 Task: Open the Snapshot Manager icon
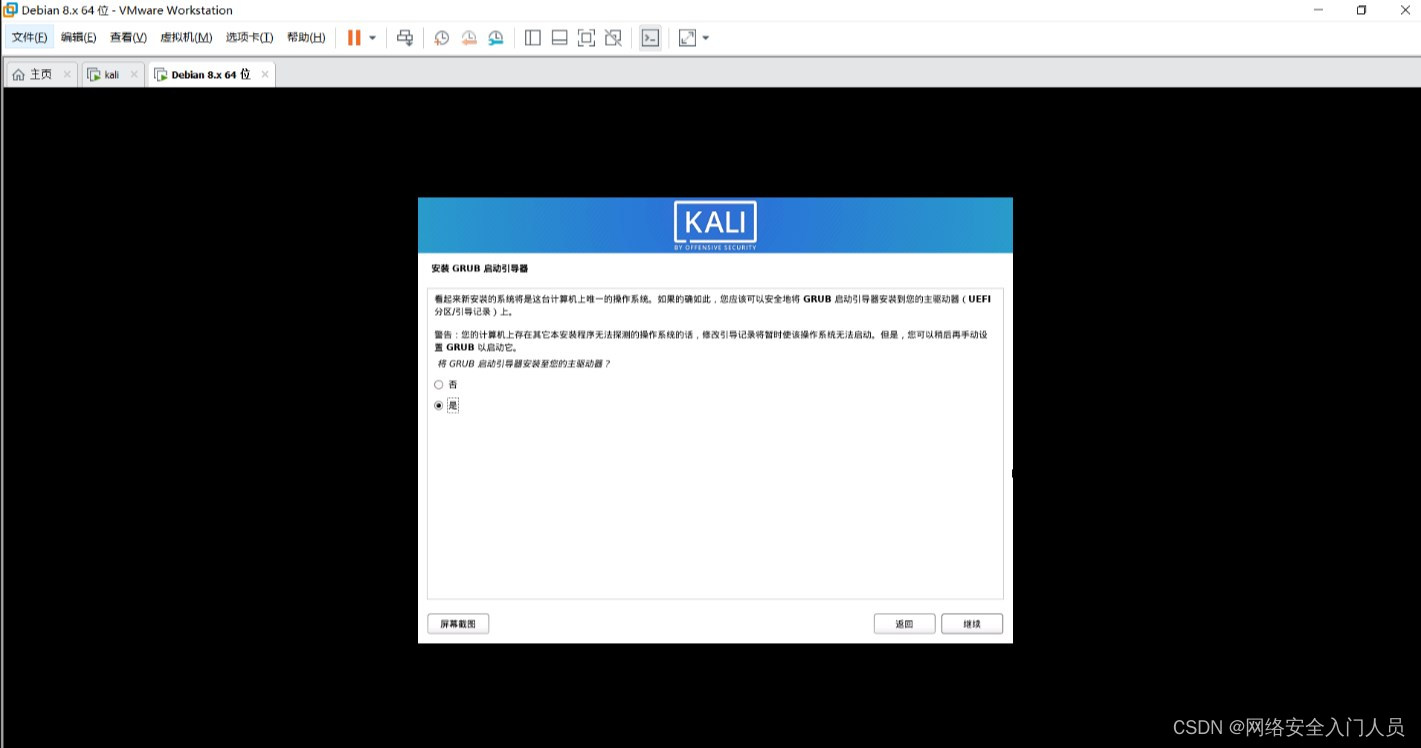coord(494,37)
